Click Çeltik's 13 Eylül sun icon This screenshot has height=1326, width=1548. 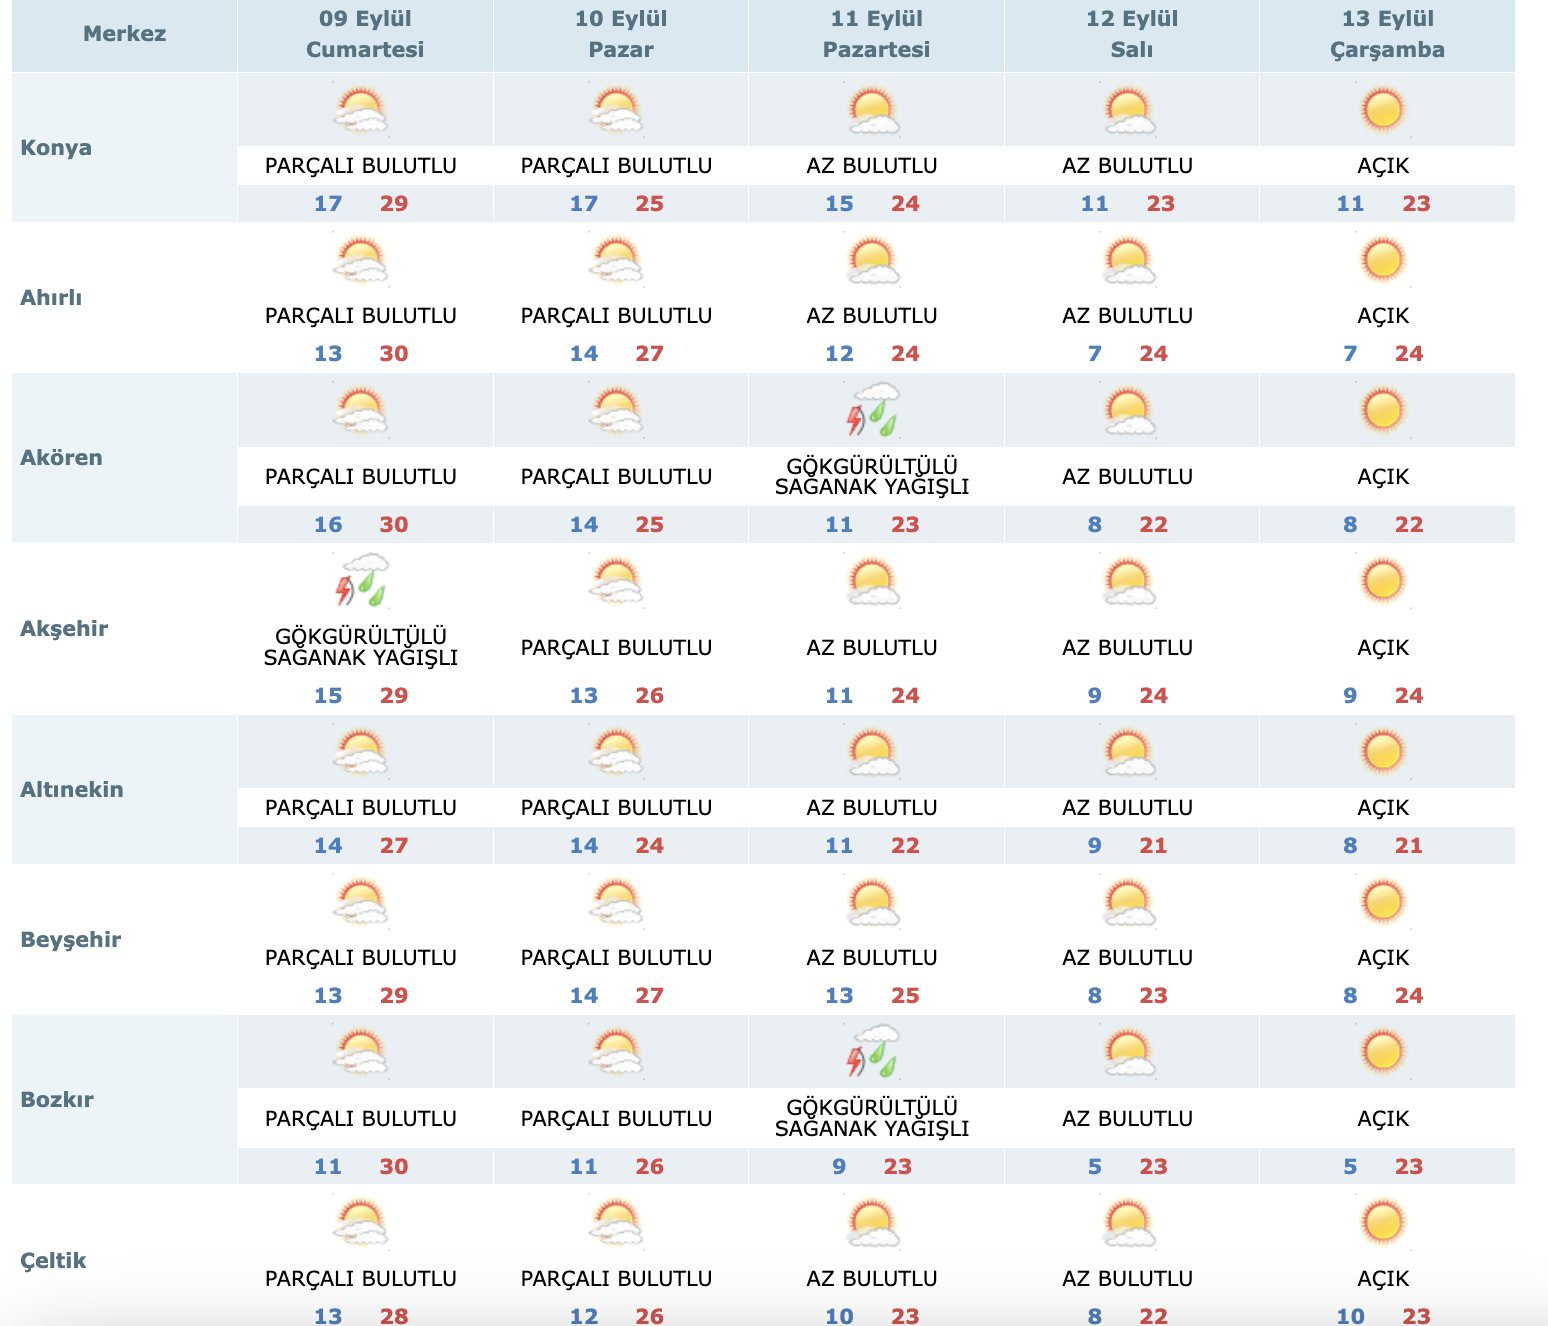pos(1383,1223)
